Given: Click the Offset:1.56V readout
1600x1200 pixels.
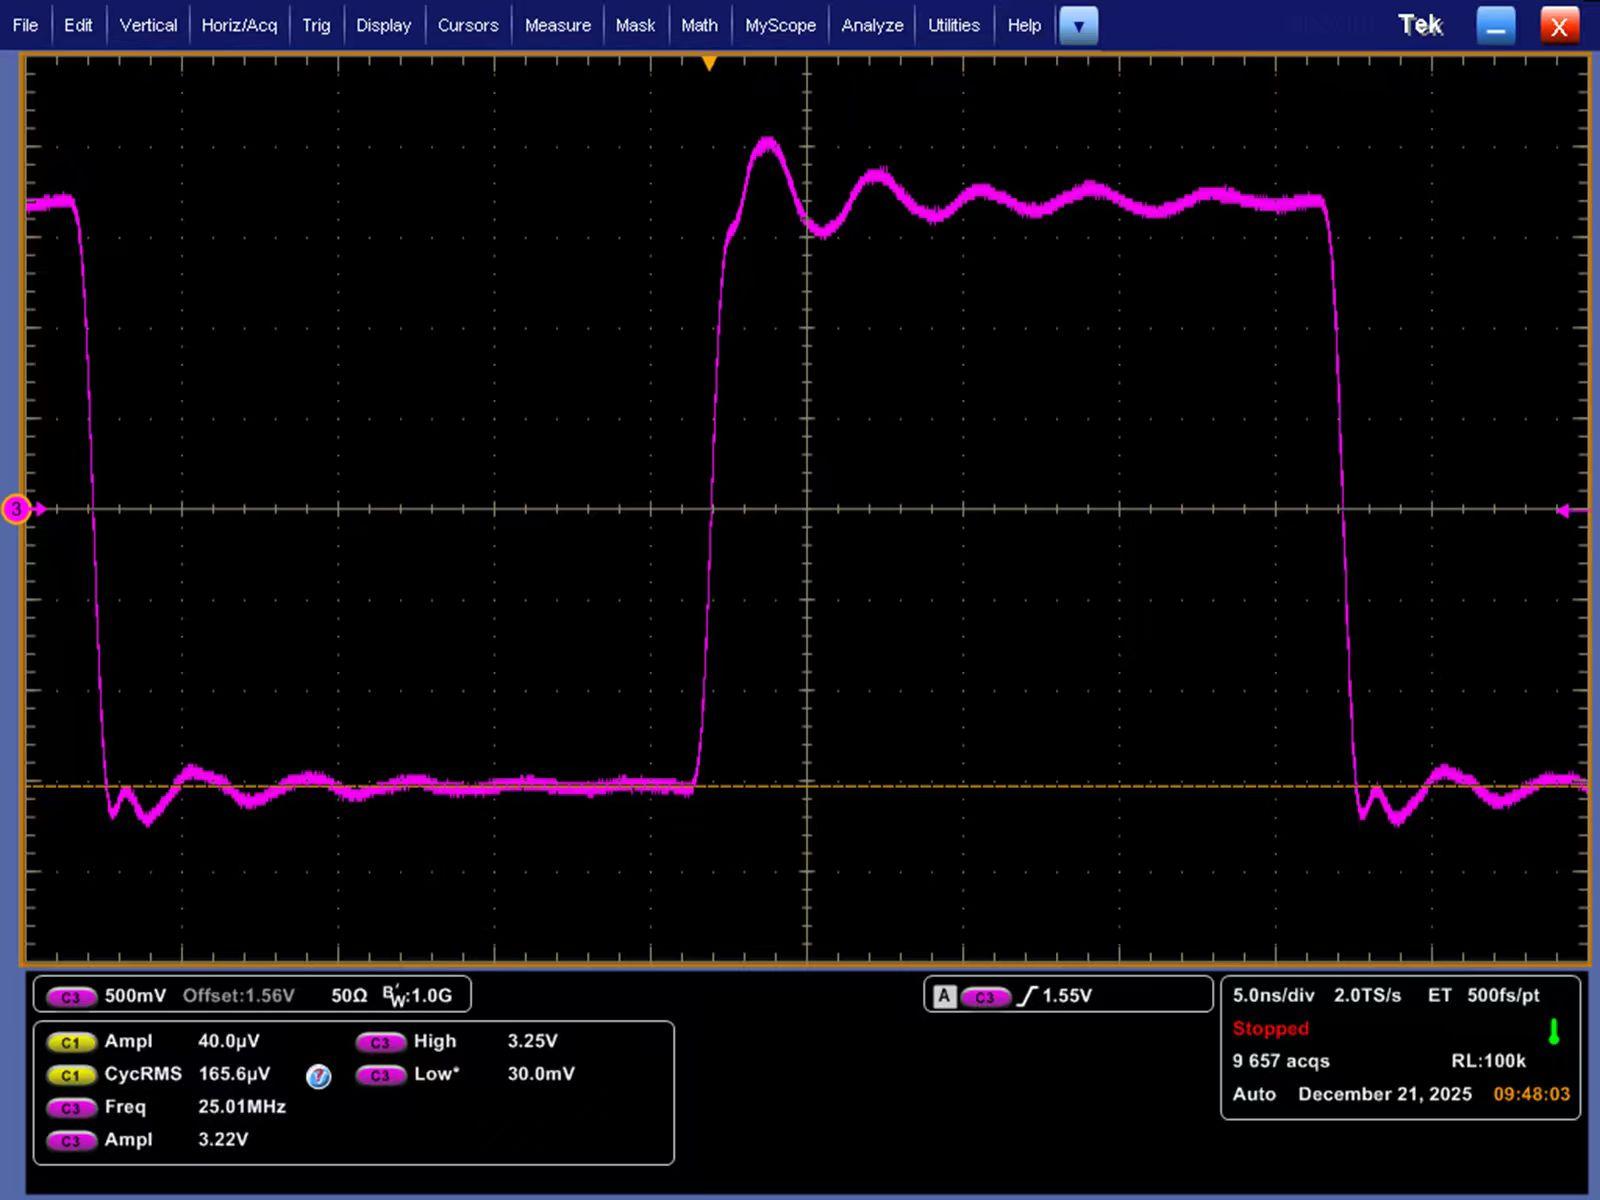Looking at the screenshot, I should tap(239, 995).
